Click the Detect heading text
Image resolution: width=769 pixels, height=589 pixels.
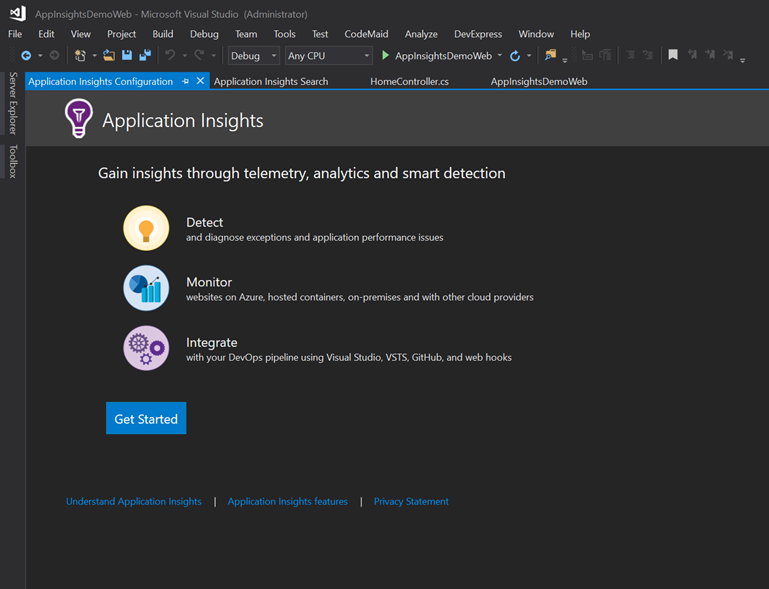[205, 222]
